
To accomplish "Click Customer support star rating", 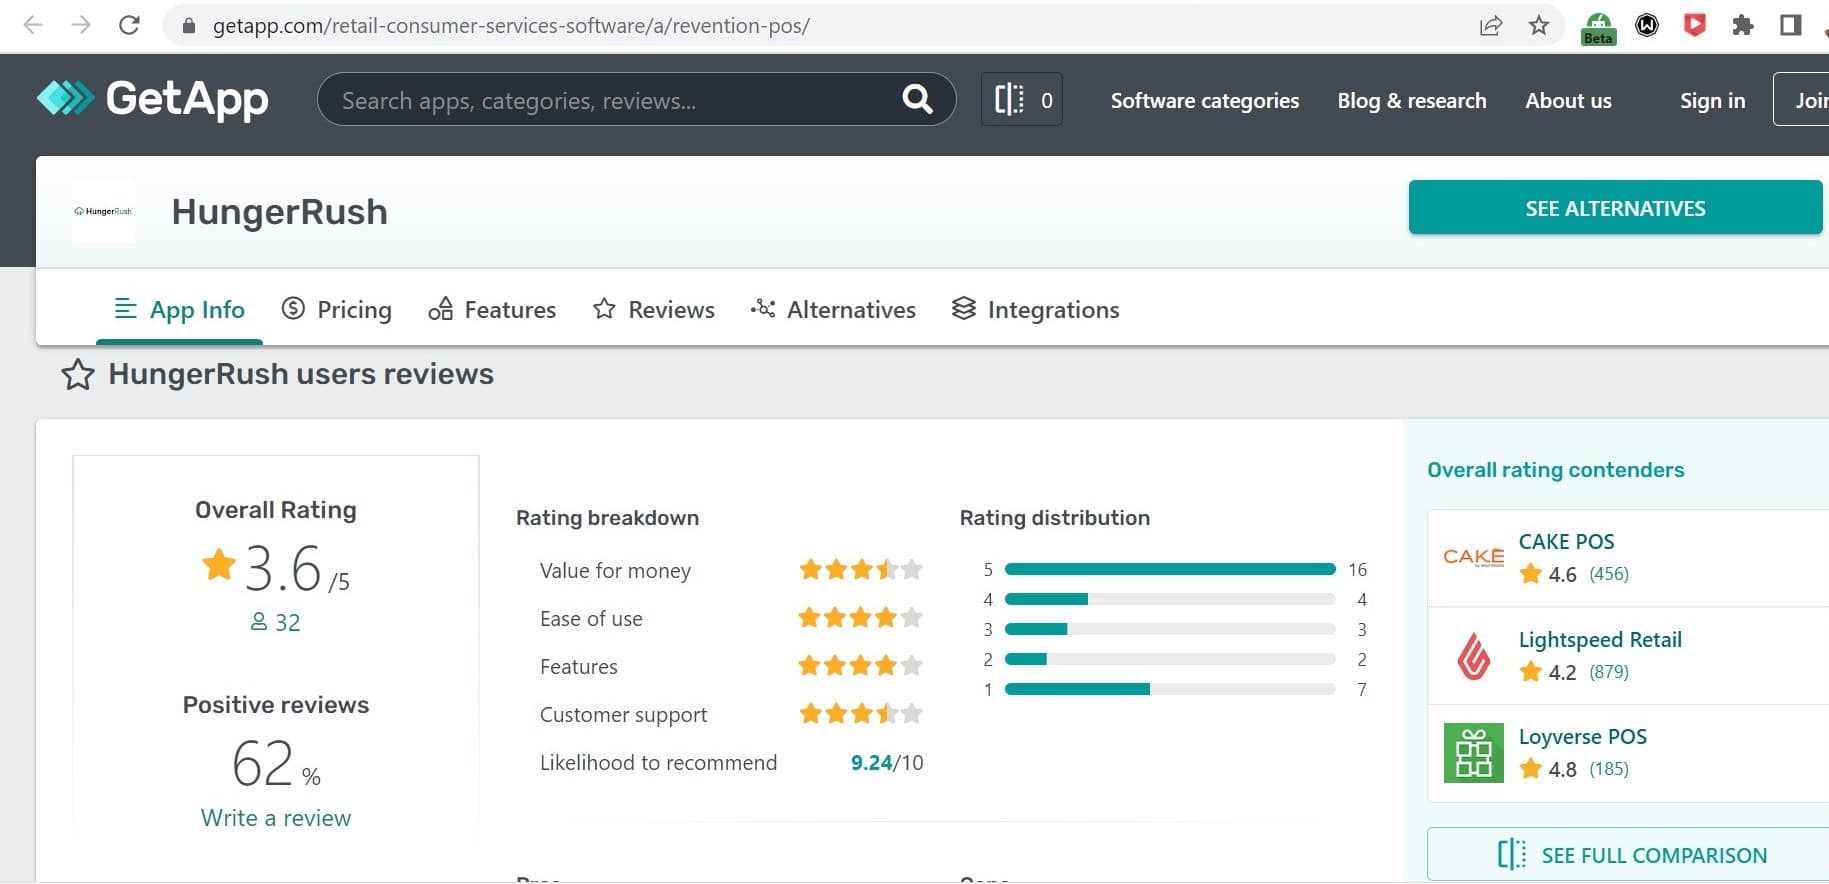I will (x=860, y=714).
